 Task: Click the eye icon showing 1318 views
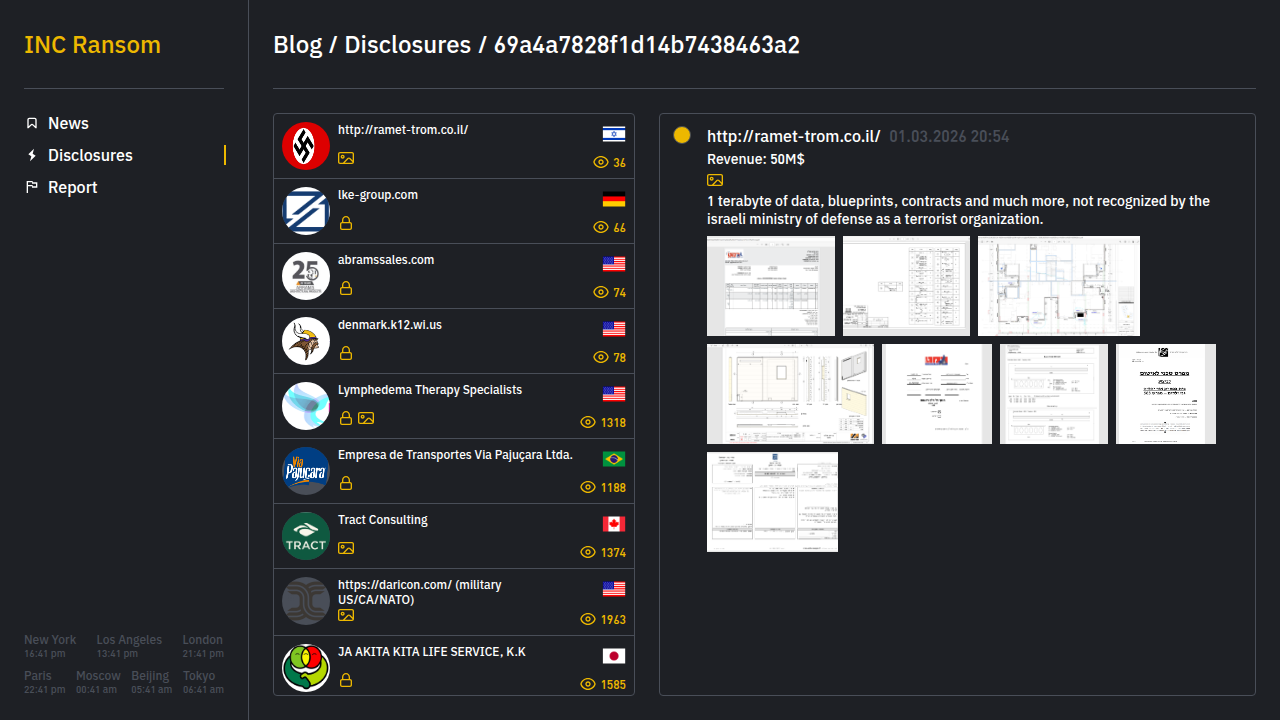(x=588, y=423)
